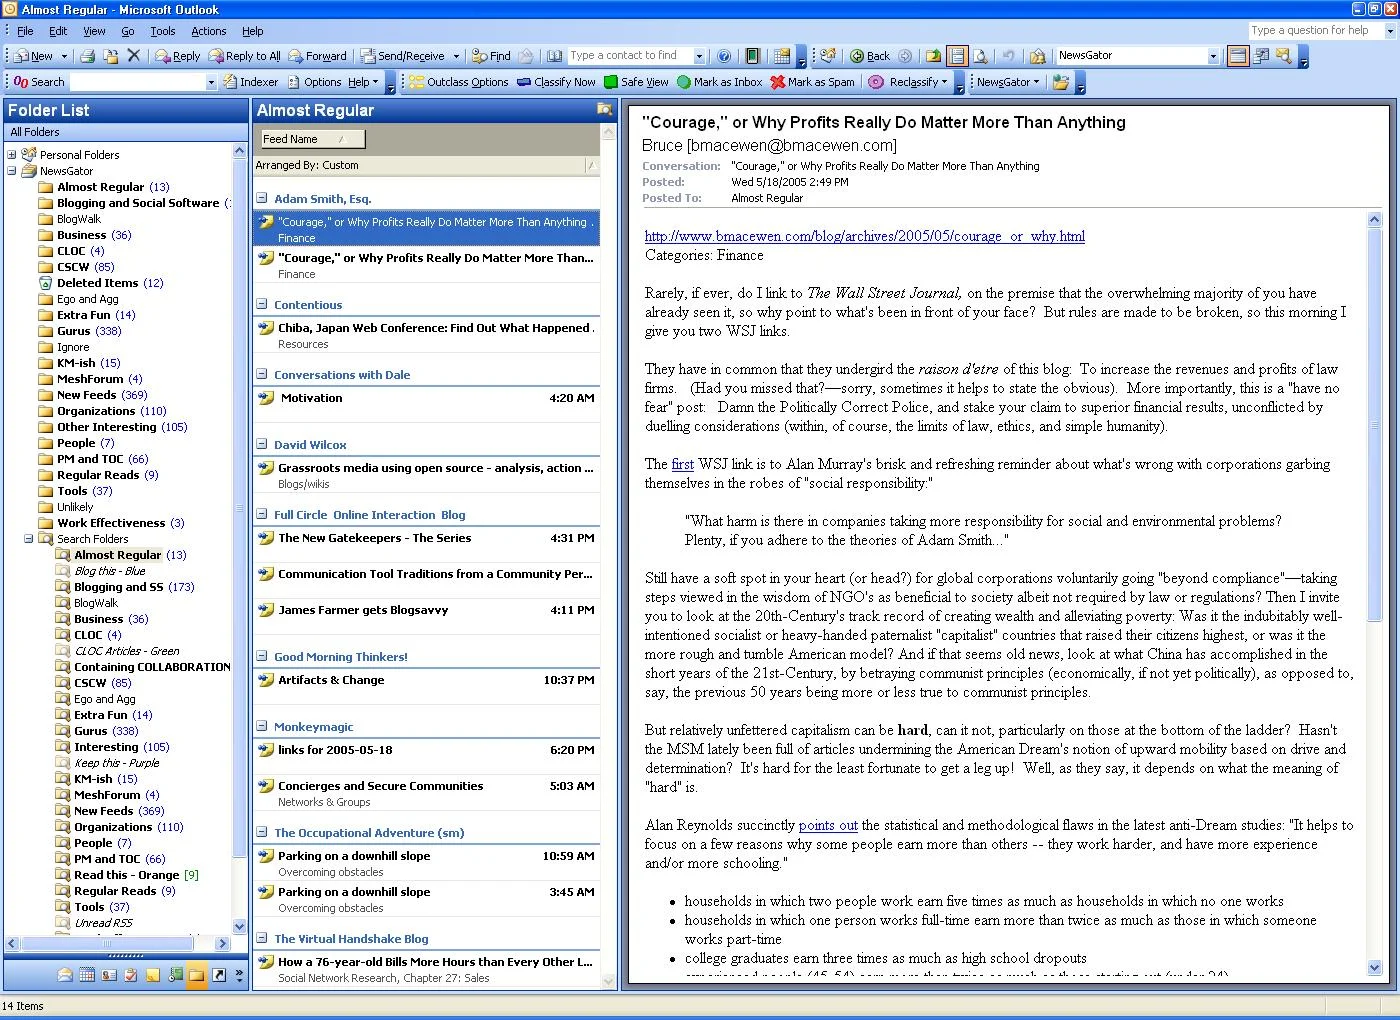Collapse the Monkeymagic group
The image size is (1400, 1020).
[262, 727]
